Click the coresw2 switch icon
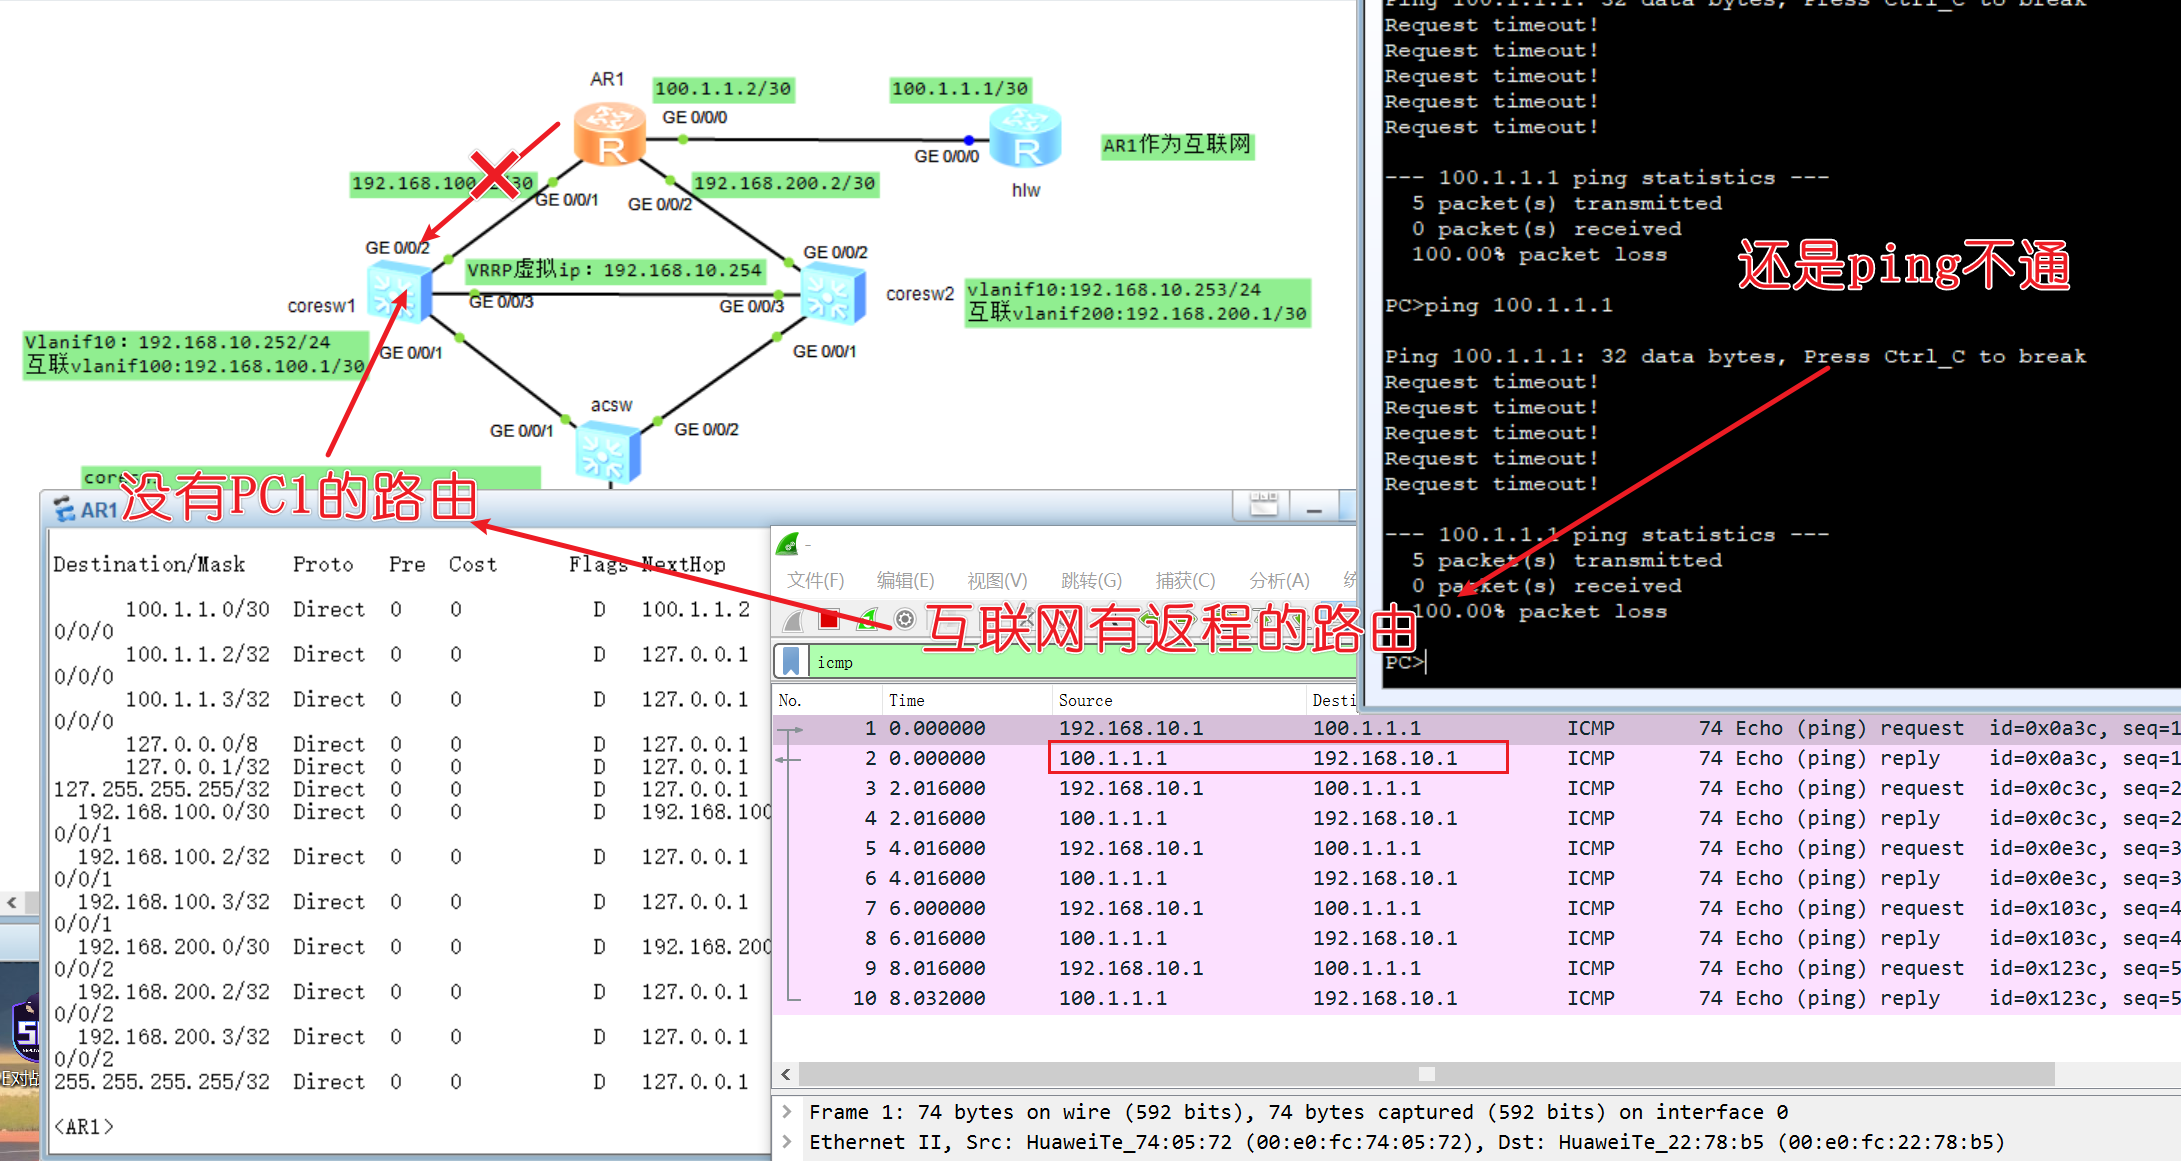This screenshot has width=2181, height=1161. coord(831,295)
